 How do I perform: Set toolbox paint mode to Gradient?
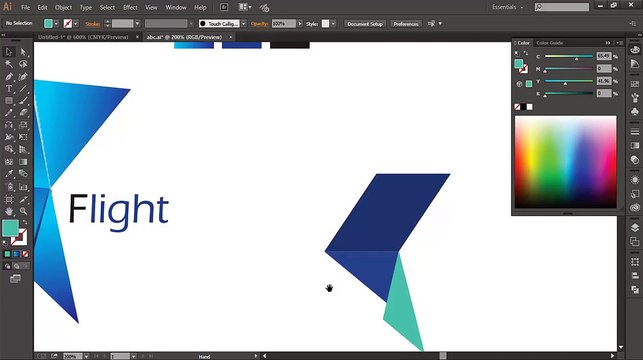[x=16, y=254]
